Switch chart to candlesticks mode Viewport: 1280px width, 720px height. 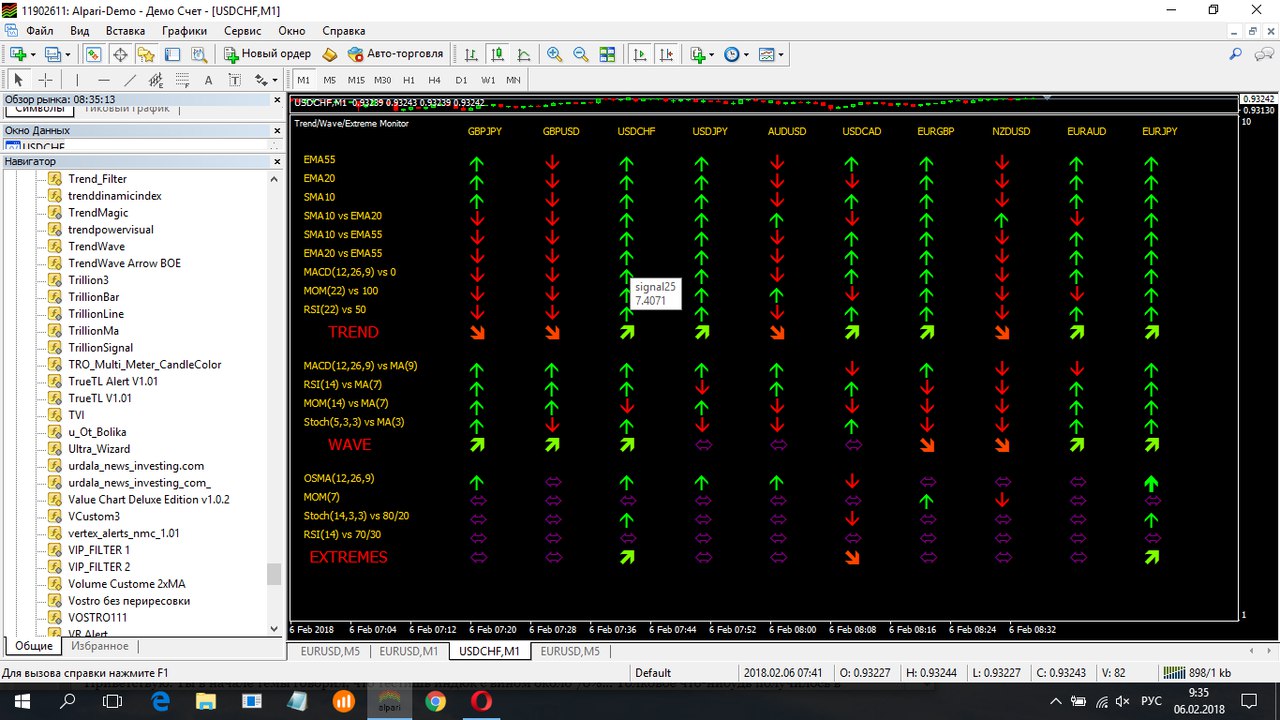pyautogui.click(x=497, y=54)
